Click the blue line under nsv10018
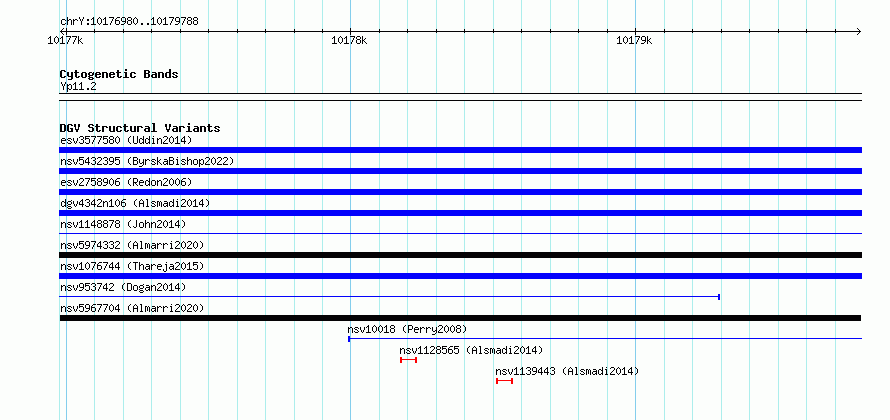 click(605, 339)
